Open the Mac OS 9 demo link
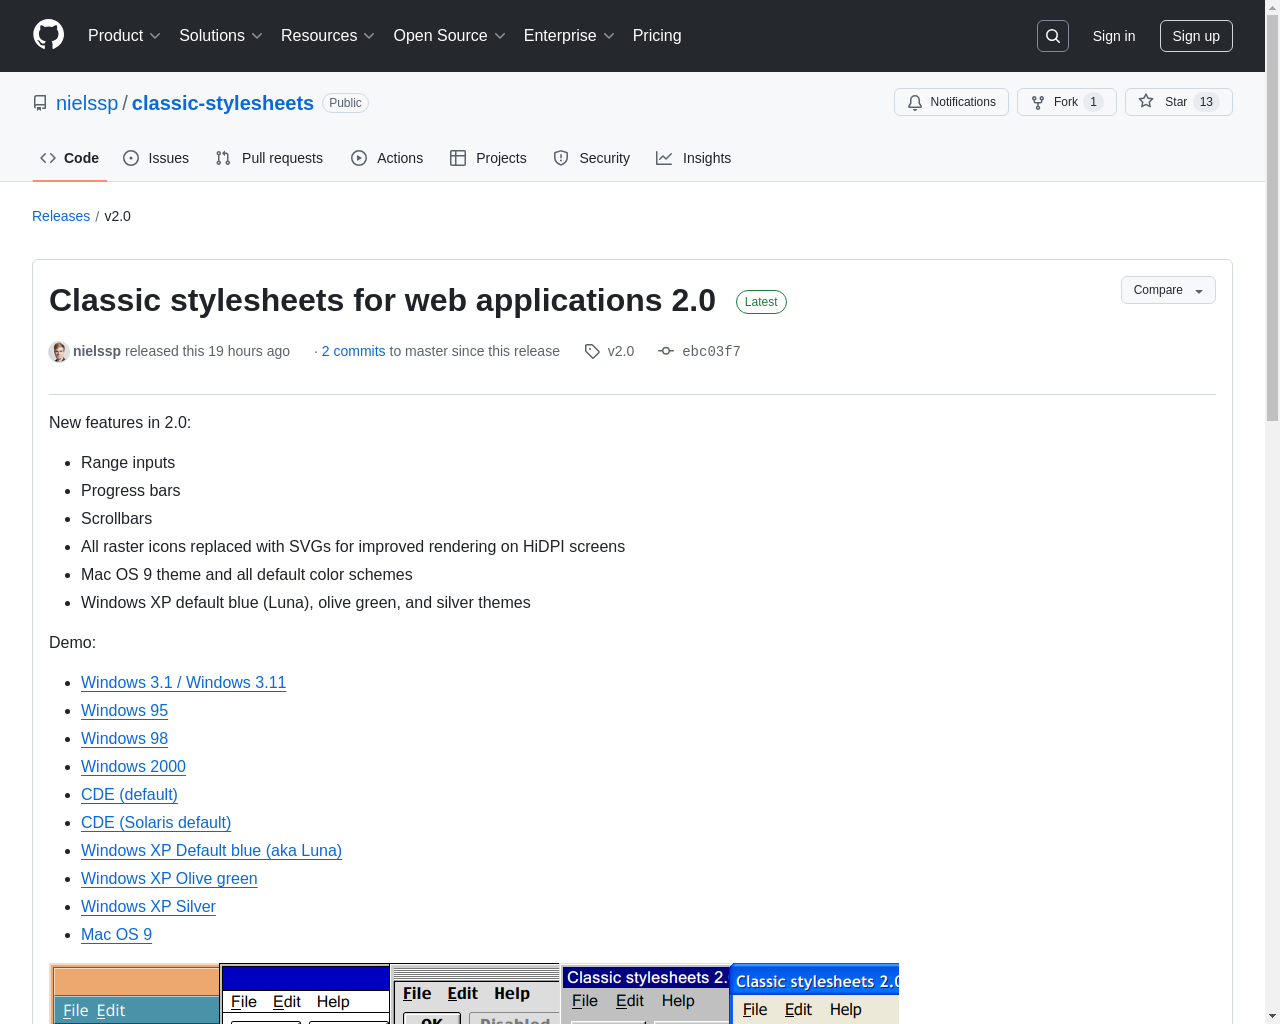This screenshot has height=1024, width=1280. [x=116, y=934]
